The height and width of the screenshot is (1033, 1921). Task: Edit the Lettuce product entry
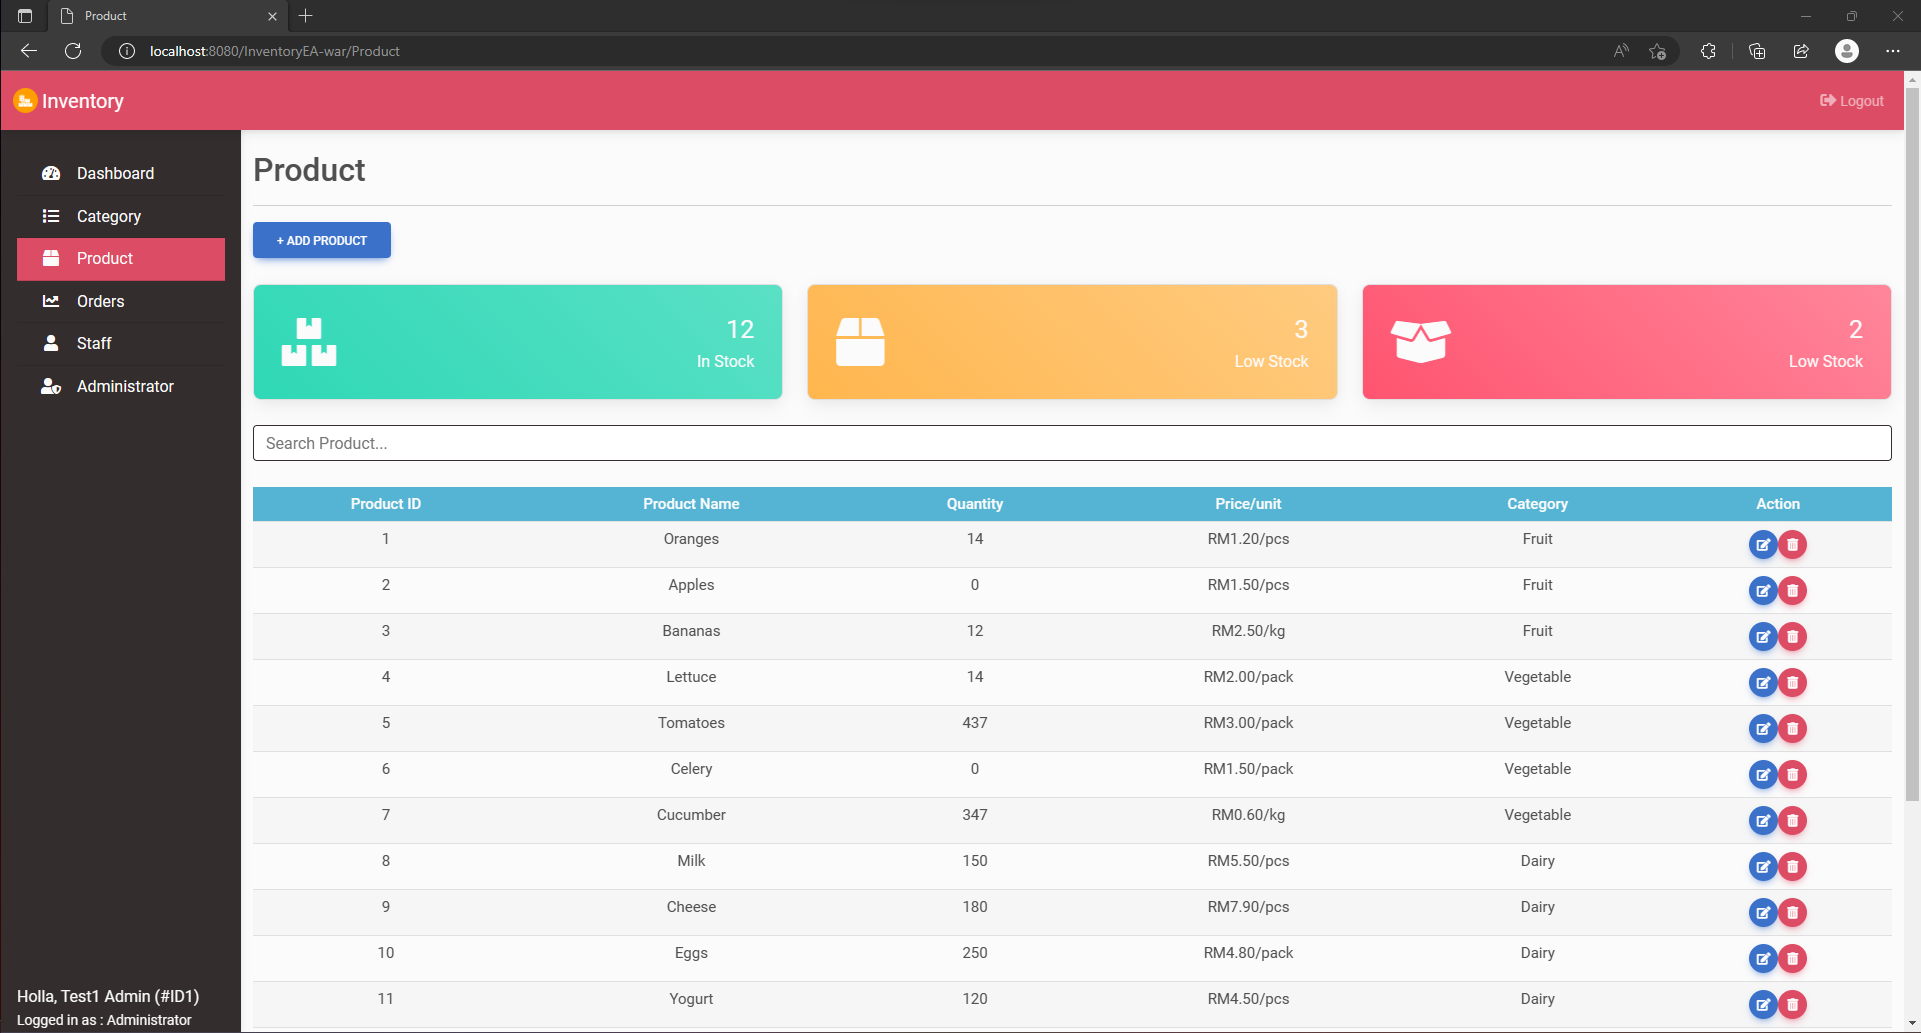tap(1763, 683)
